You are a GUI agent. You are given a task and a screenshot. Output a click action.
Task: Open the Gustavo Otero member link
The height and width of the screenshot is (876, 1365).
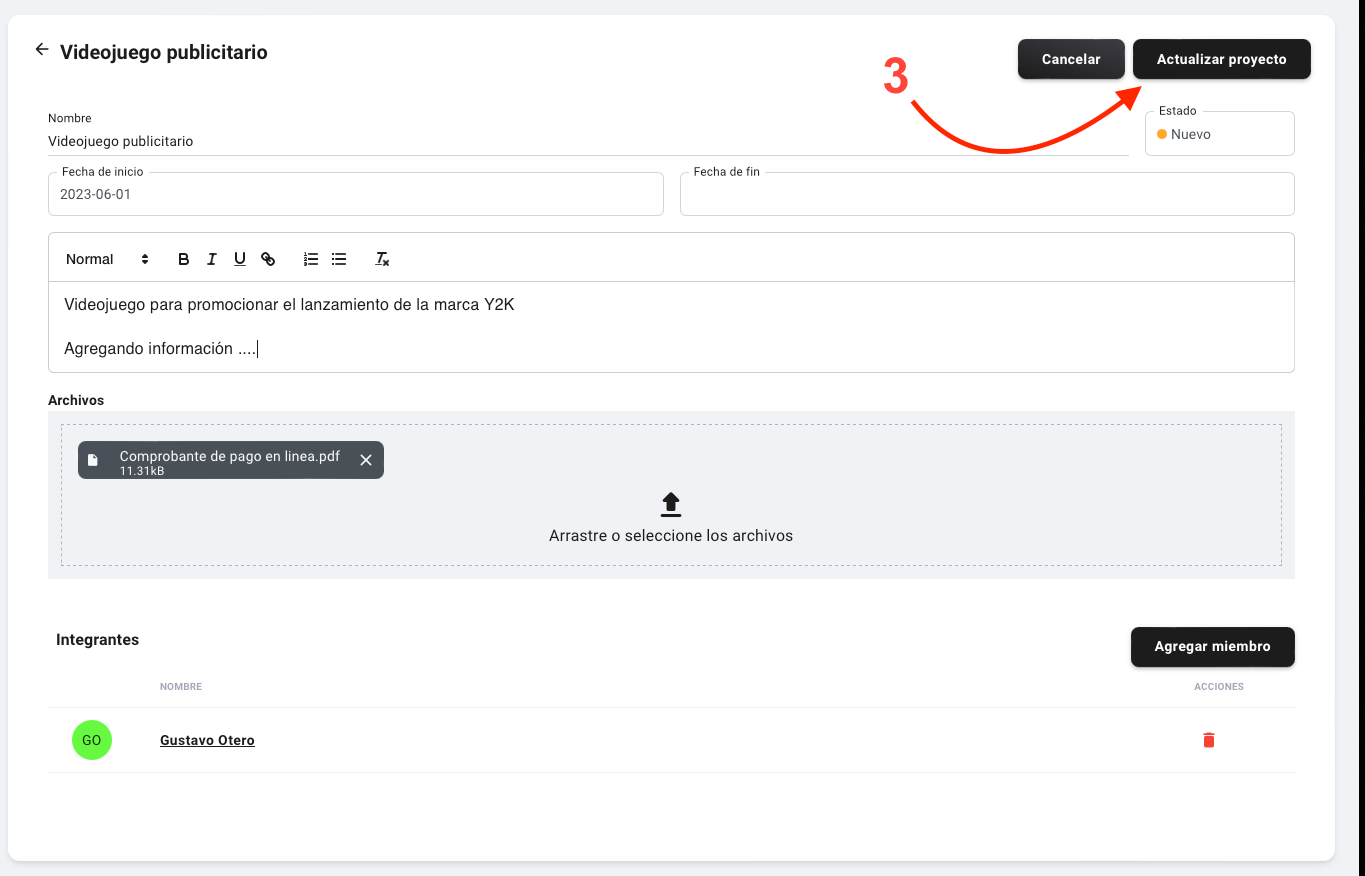(207, 740)
